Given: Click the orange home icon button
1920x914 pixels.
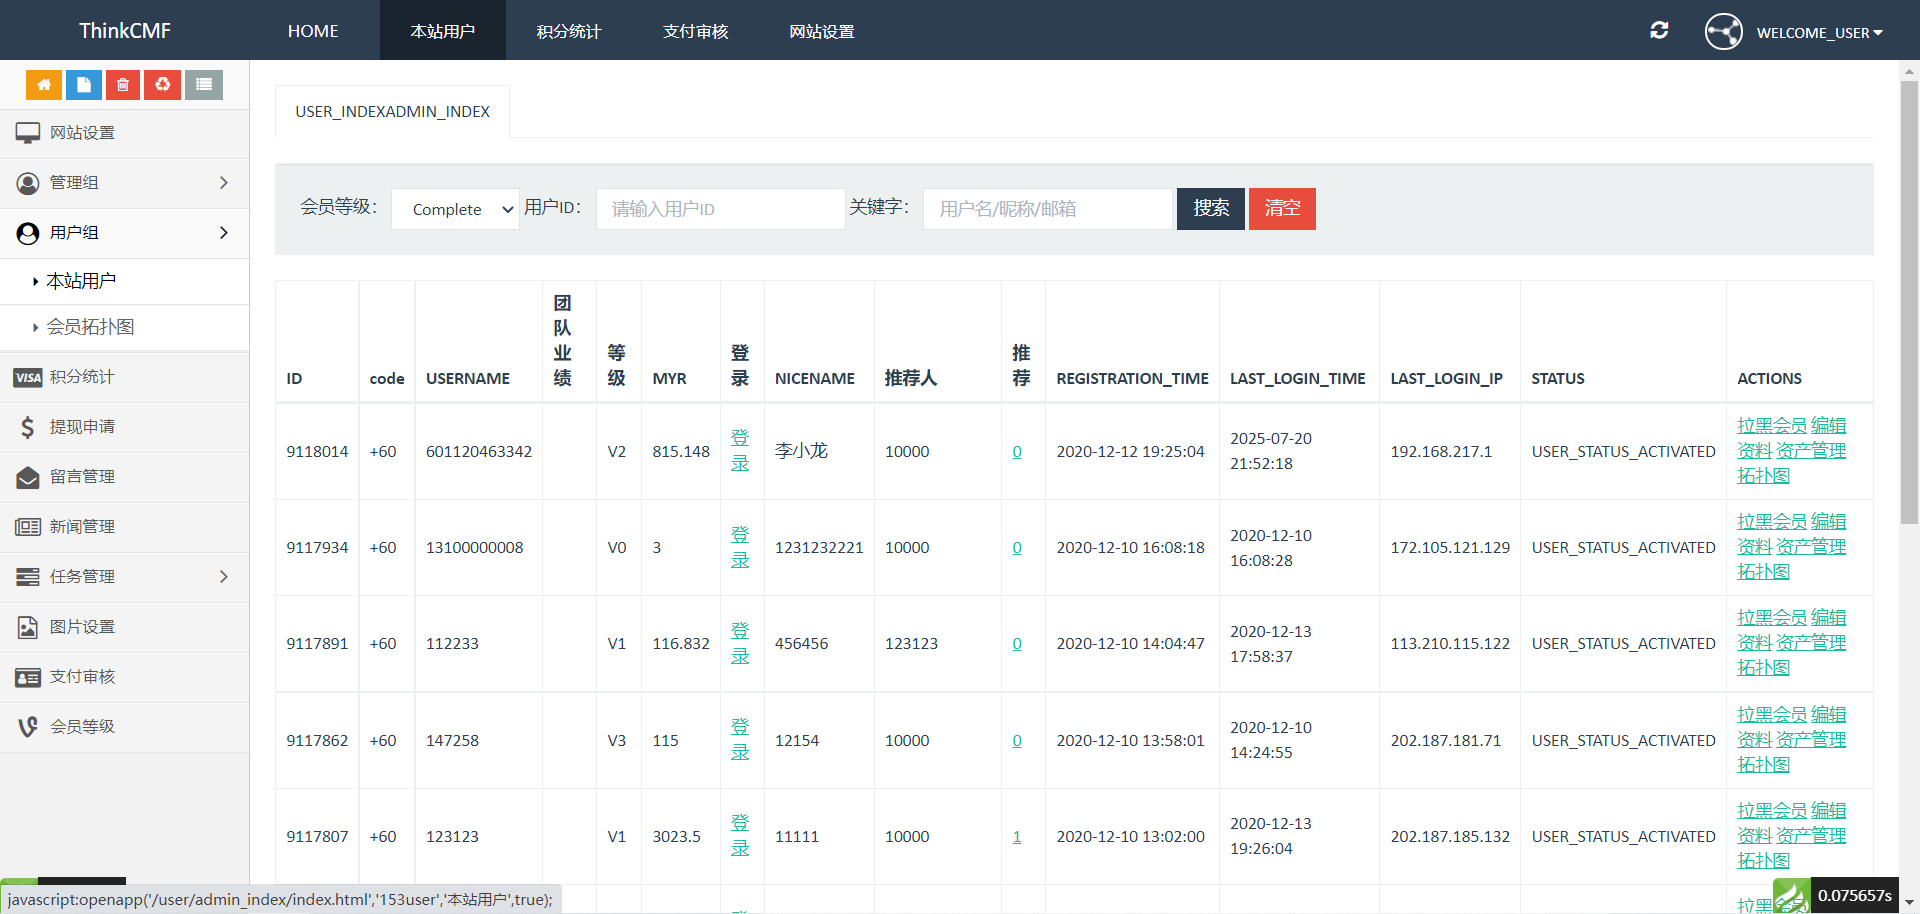Looking at the screenshot, I should pos(44,85).
